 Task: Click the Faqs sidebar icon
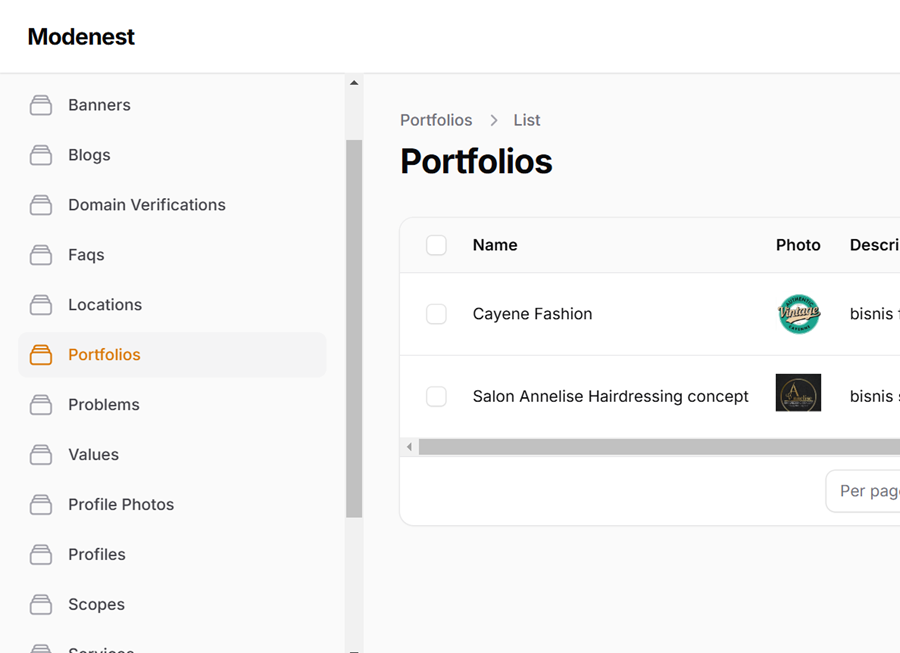[x=41, y=255]
